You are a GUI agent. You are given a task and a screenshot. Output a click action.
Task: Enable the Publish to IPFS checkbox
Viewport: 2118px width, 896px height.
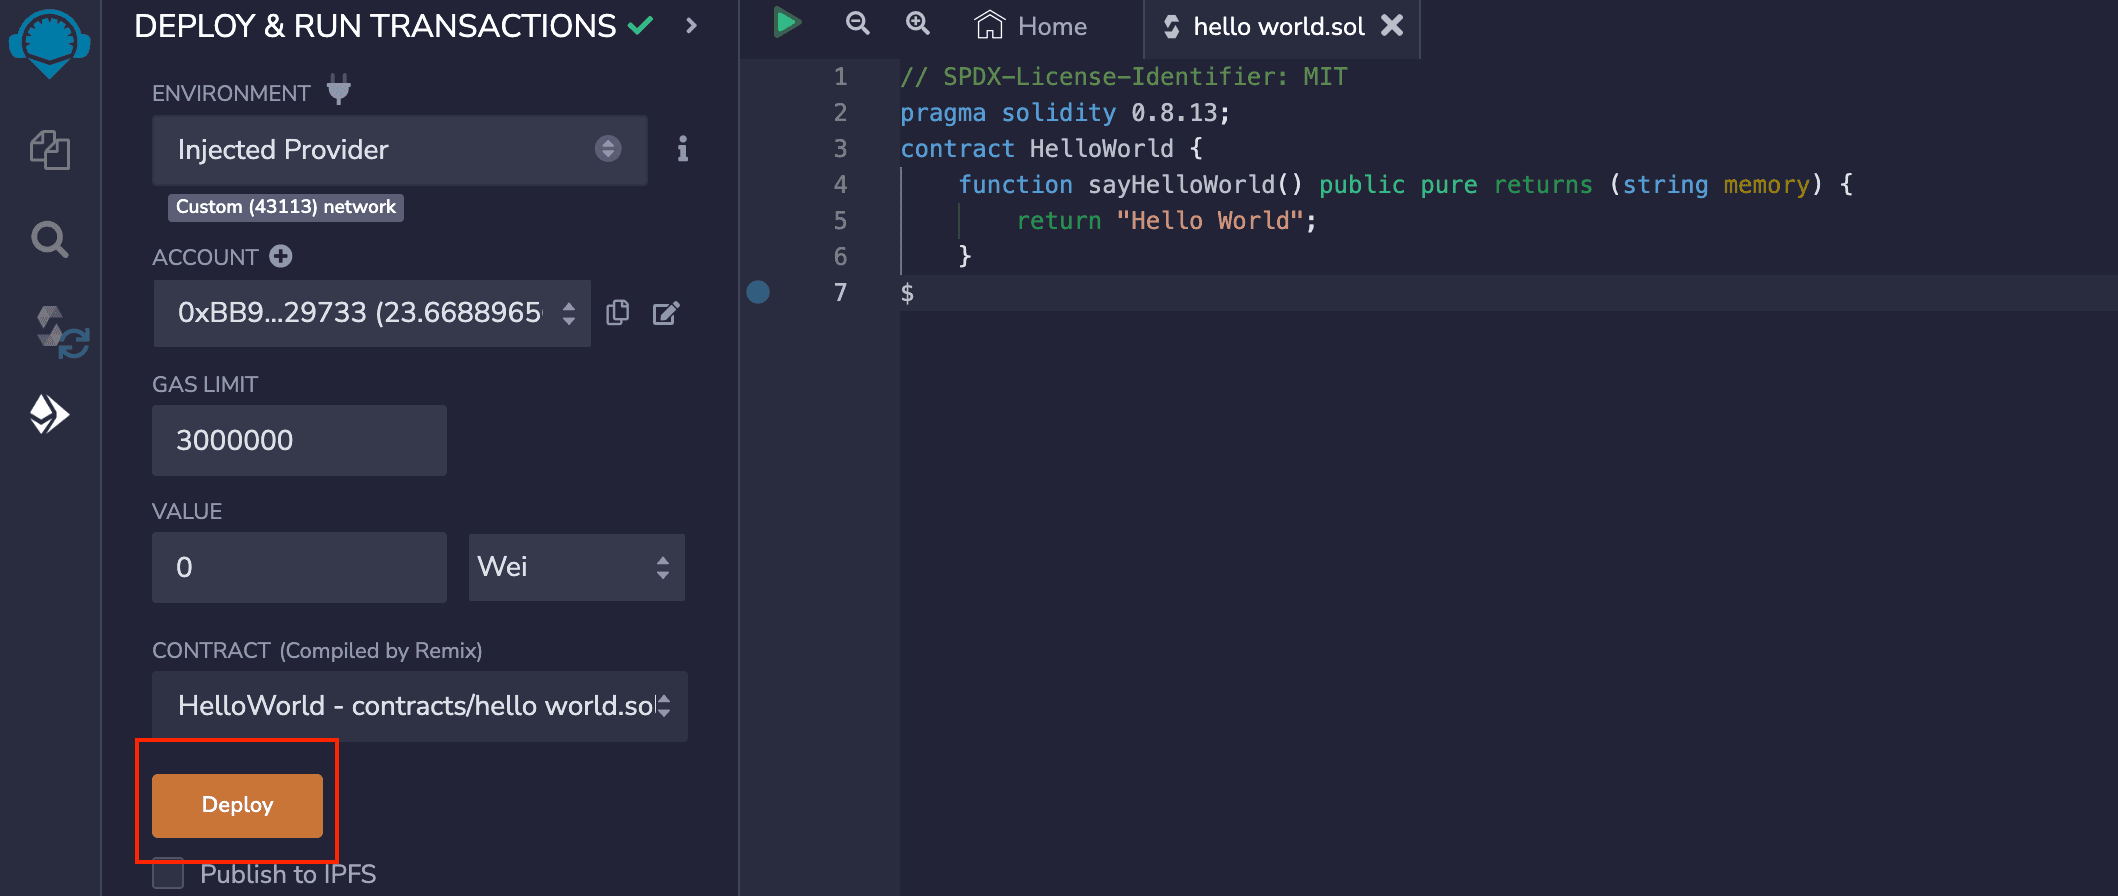pos(168,873)
